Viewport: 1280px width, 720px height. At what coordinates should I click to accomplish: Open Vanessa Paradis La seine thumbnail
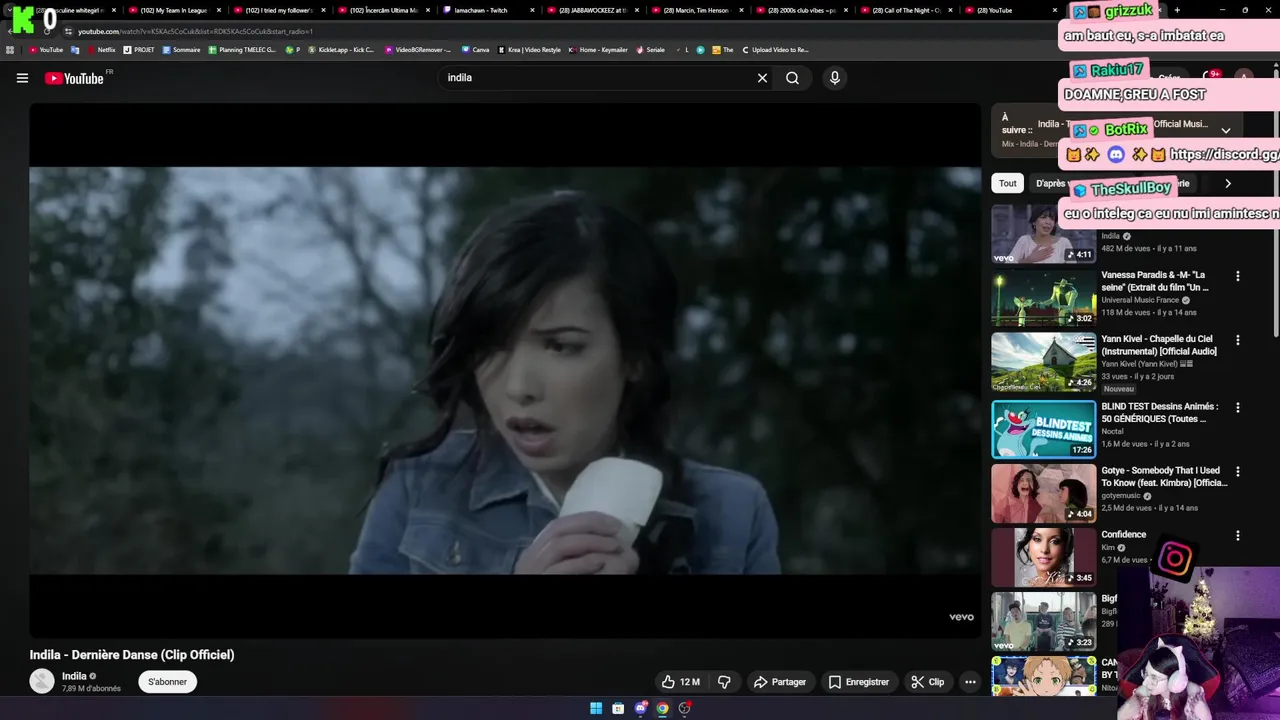click(1043, 298)
